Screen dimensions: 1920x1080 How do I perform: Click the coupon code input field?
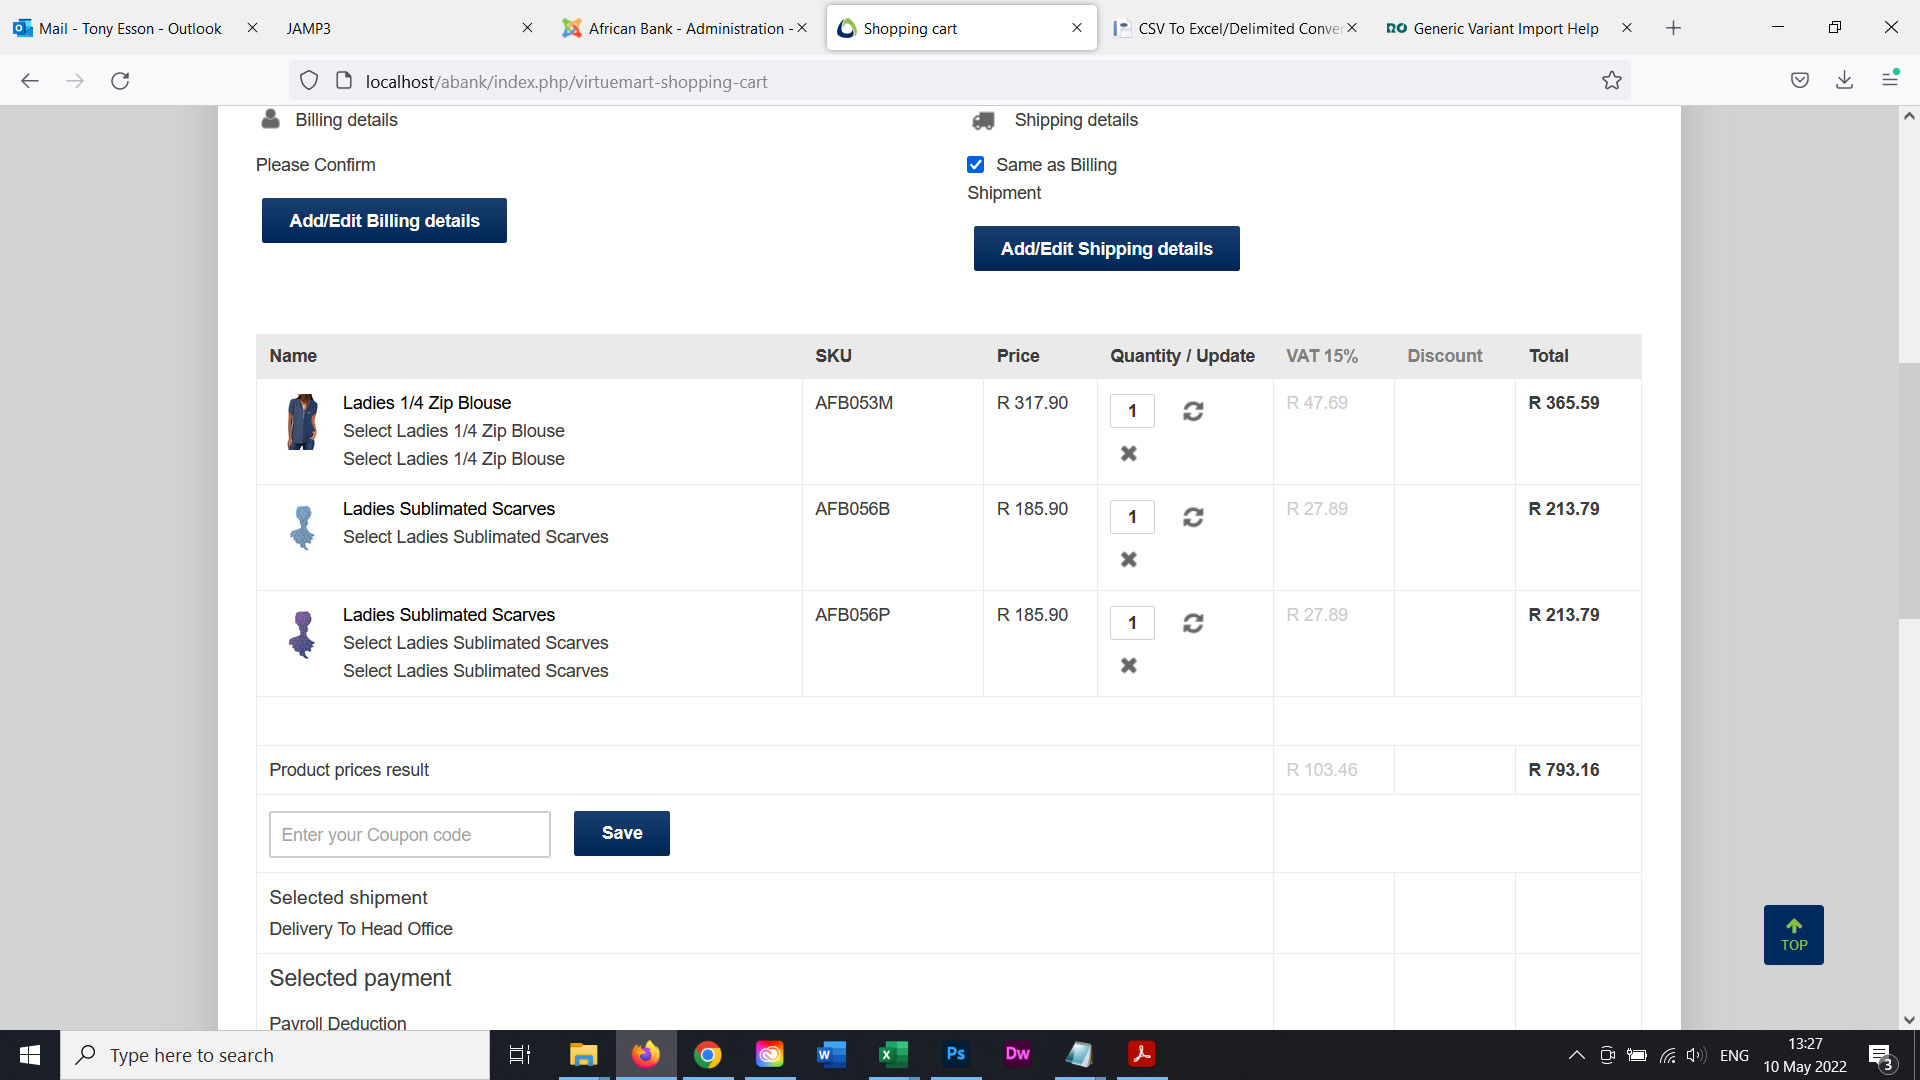[x=410, y=835]
